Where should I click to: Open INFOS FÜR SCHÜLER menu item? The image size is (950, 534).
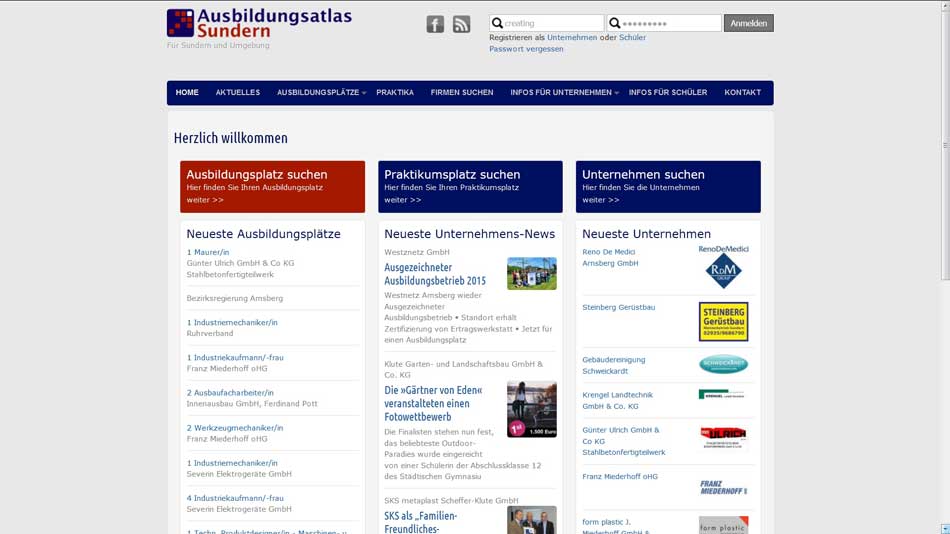(668, 93)
